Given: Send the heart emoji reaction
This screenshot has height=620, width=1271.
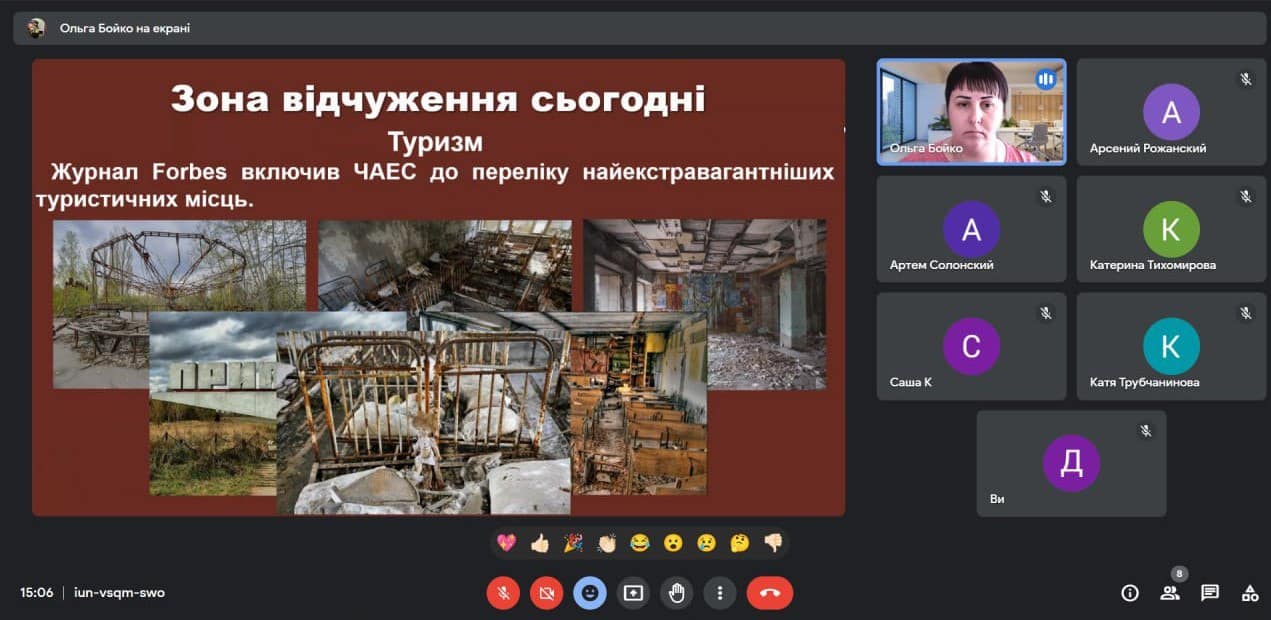Looking at the screenshot, I should (507, 543).
